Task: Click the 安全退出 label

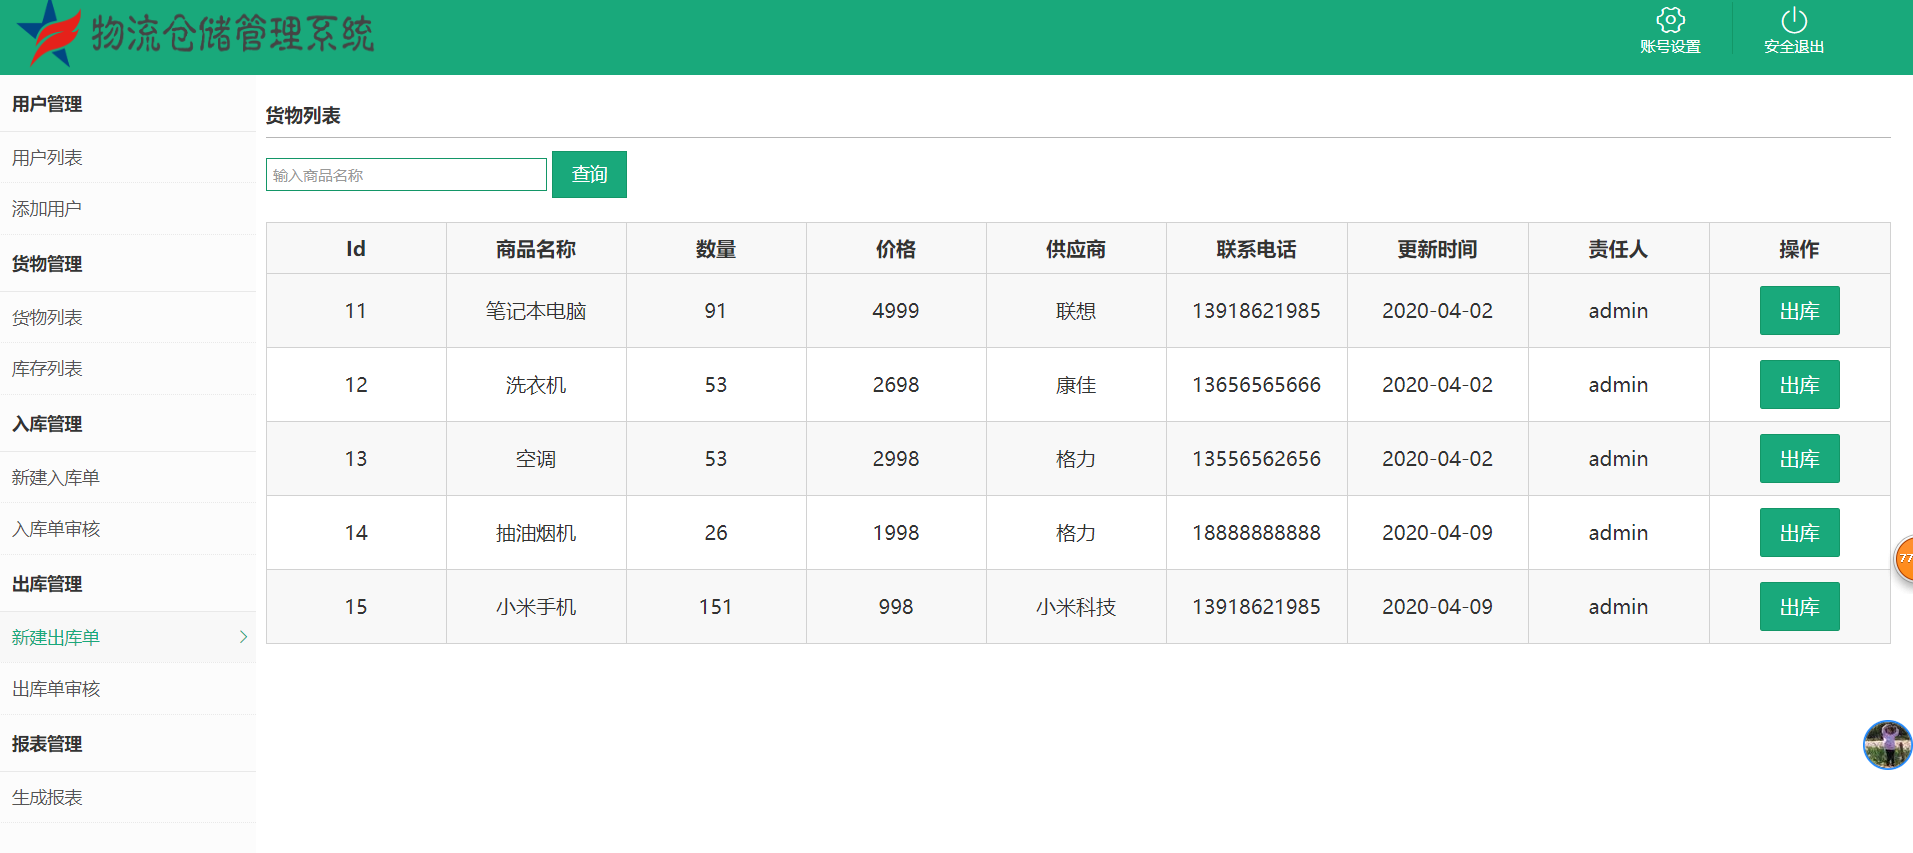Action: click(x=1794, y=47)
